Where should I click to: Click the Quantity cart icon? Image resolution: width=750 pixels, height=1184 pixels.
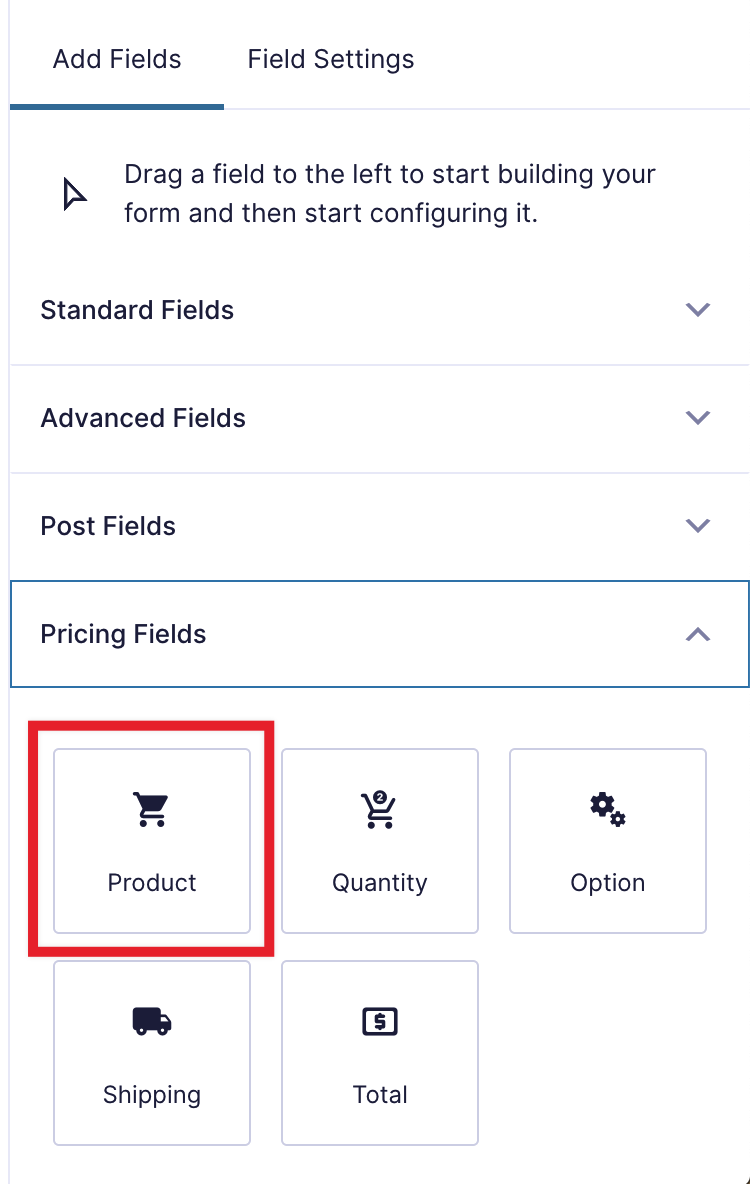(x=380, y=809)
